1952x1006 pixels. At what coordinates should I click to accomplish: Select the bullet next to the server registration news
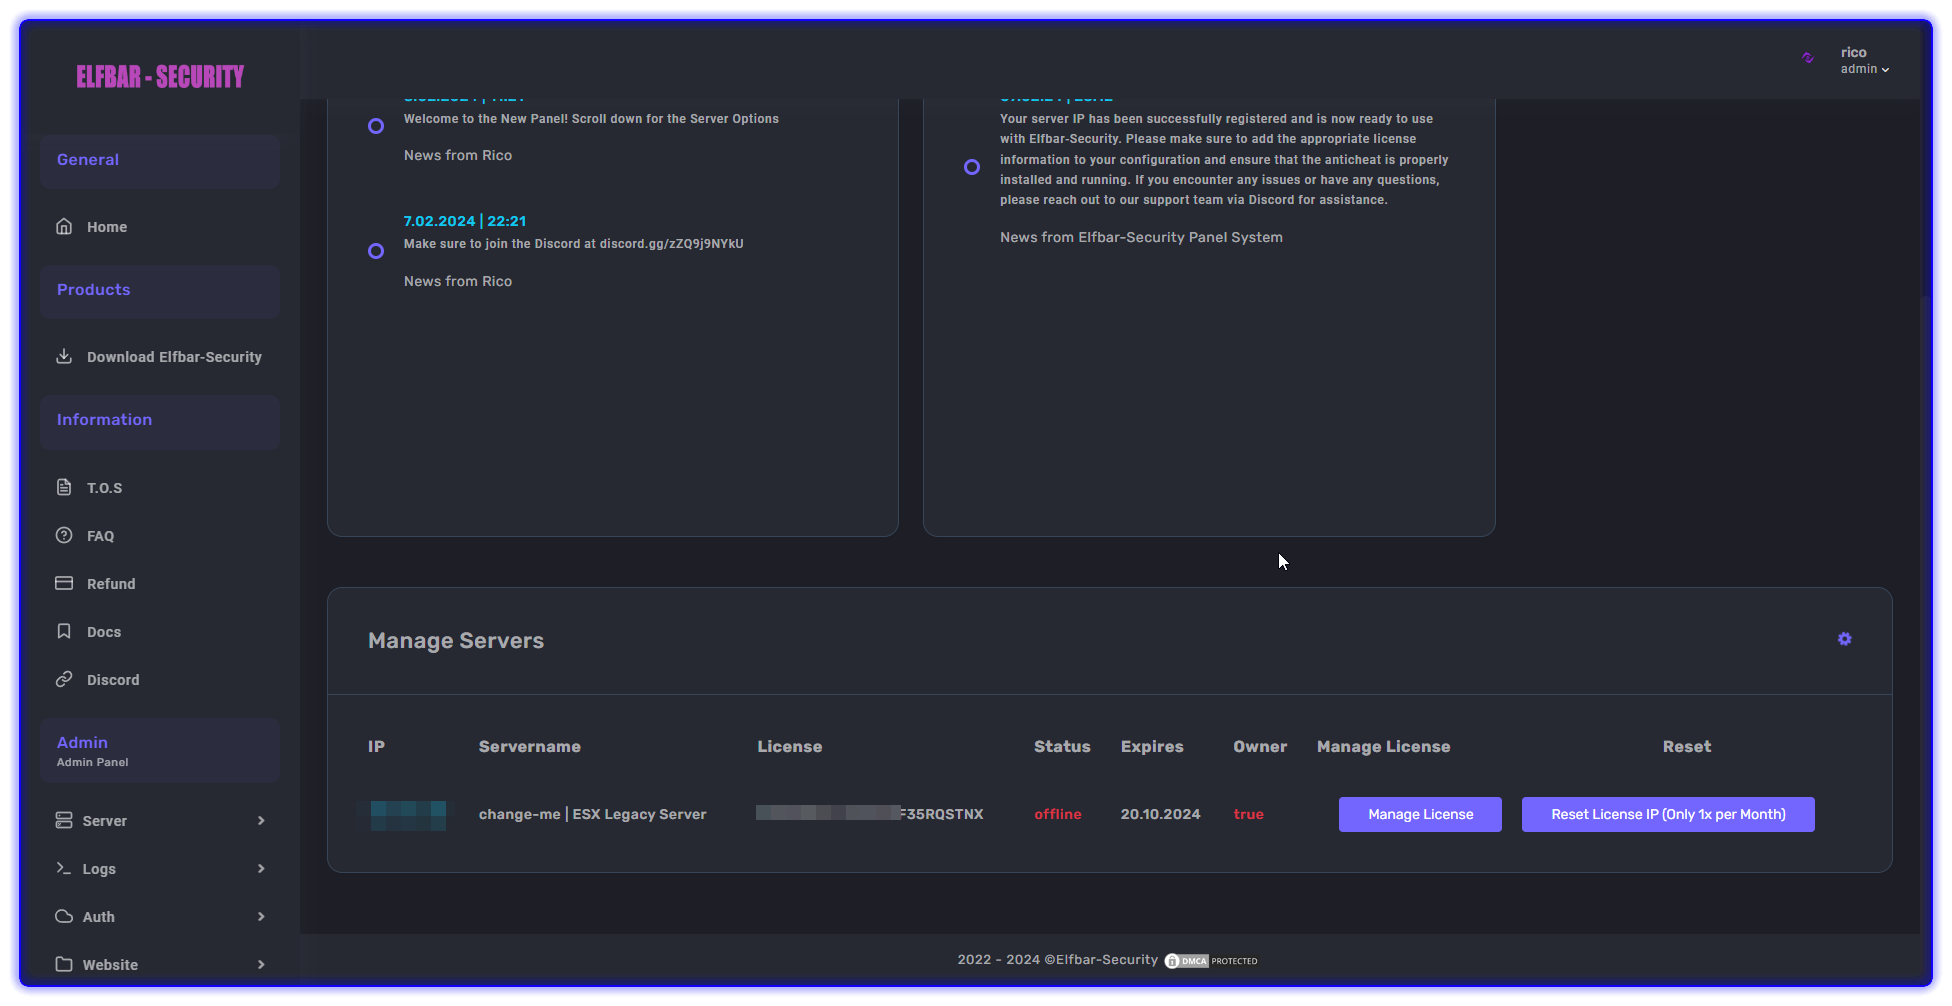click(971, 167)
